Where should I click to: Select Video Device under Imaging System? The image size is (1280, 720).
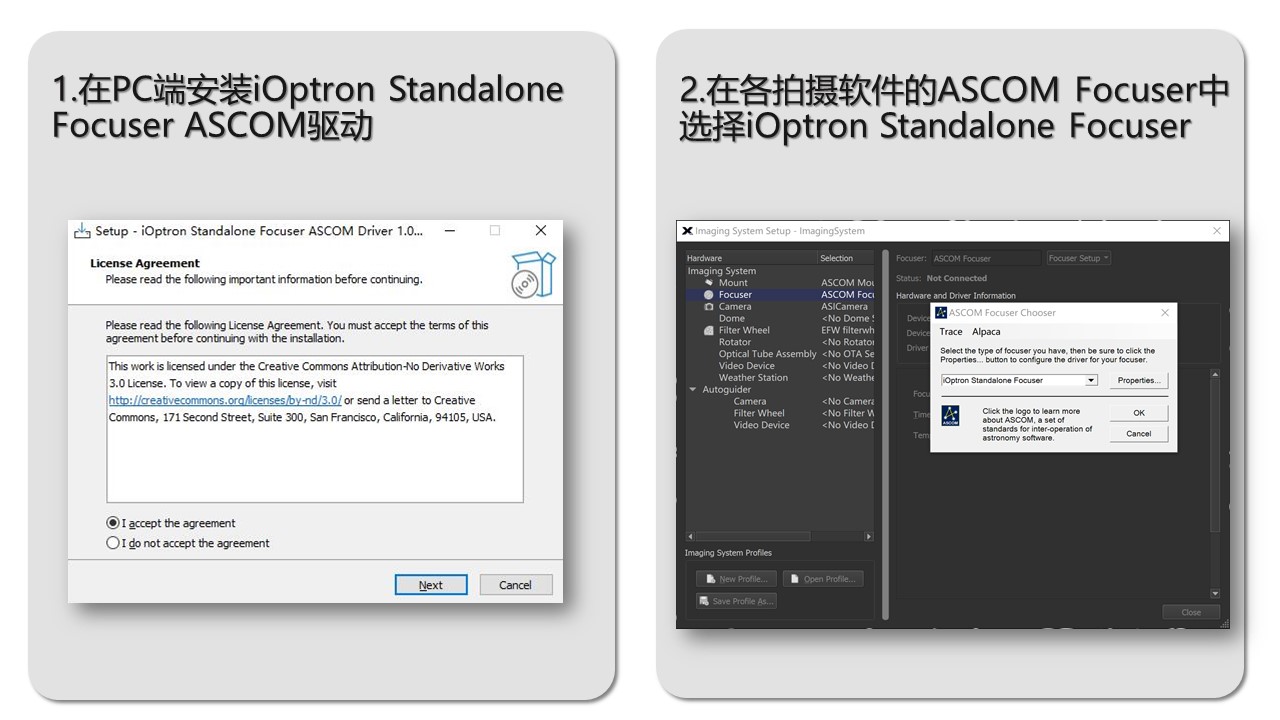tap(747, 366)
